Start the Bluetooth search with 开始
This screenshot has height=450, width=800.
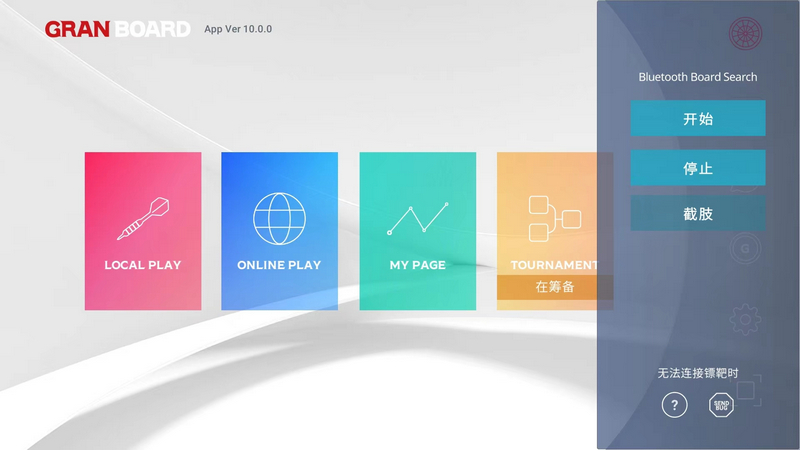(x=698, y=119)
